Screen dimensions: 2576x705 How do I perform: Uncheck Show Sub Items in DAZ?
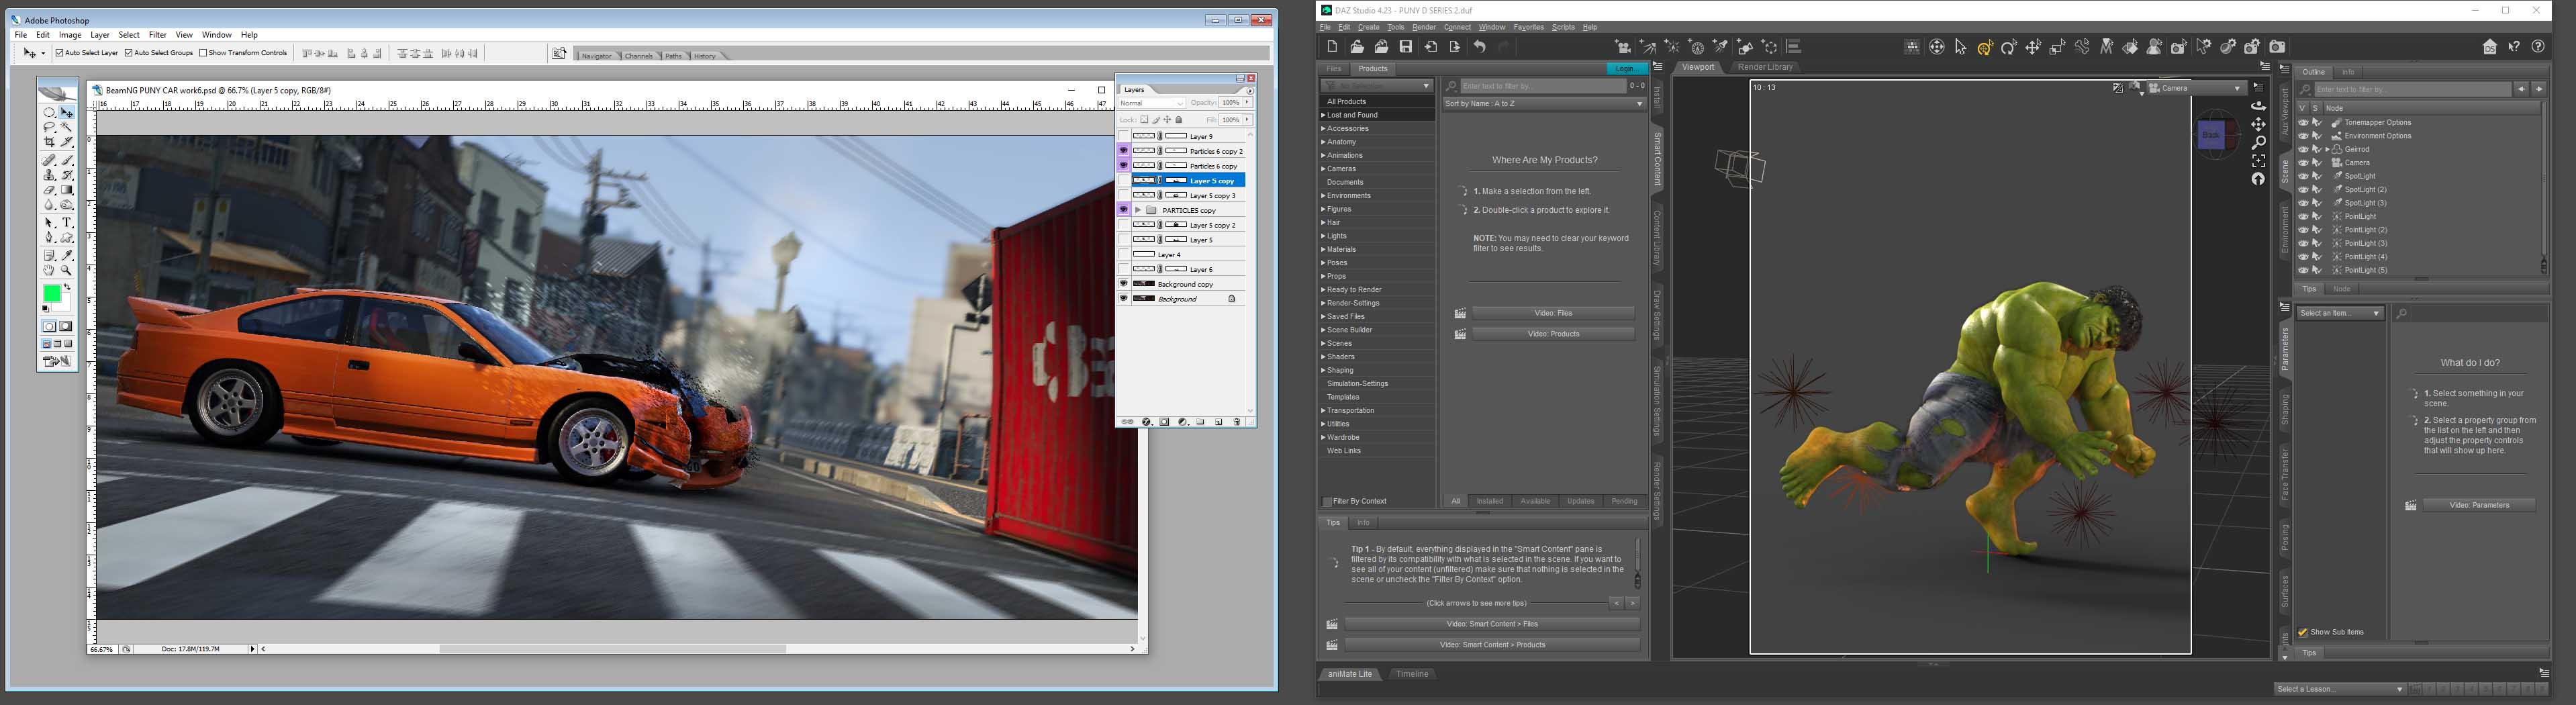tap(2303, 632)
